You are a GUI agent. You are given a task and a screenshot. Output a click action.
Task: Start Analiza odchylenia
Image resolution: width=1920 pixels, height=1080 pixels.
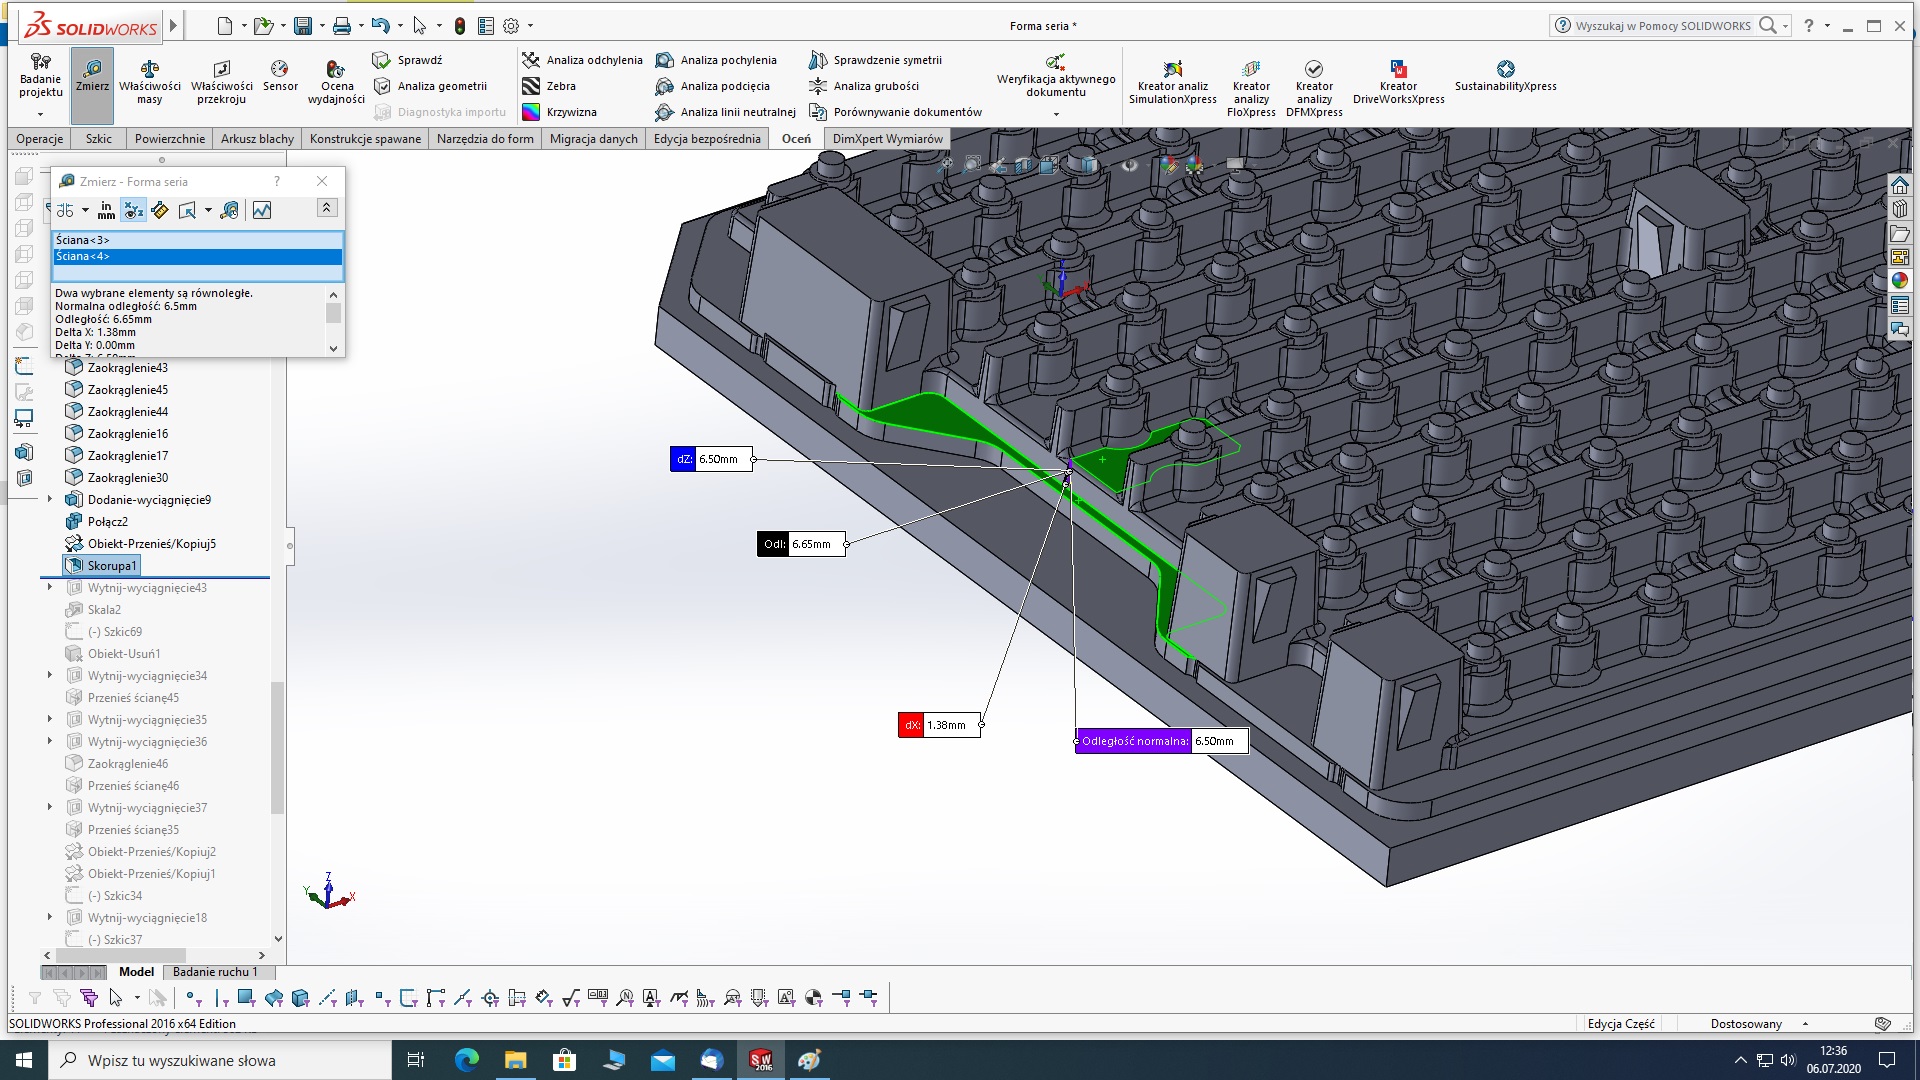pos(583,60)
